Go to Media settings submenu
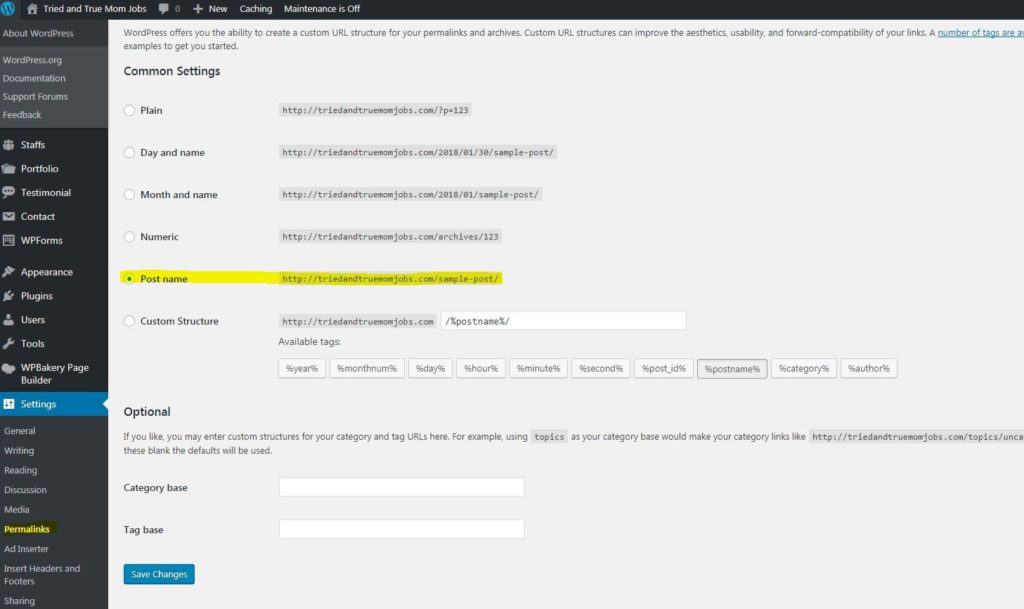The height and width of the screenshot is (609, 1024). (16, 509)
